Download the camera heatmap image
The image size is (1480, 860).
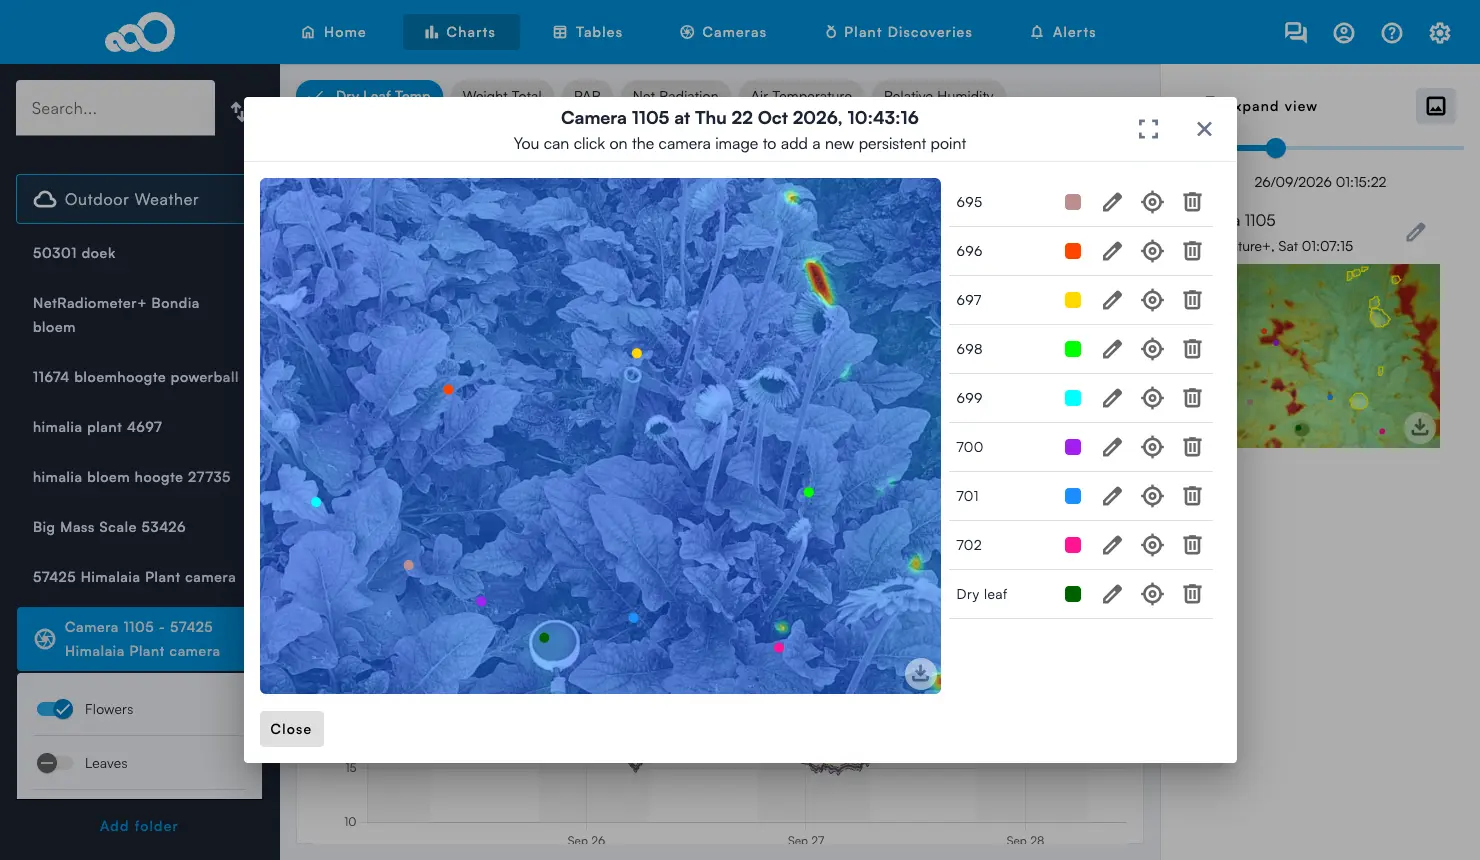(920, 673)
